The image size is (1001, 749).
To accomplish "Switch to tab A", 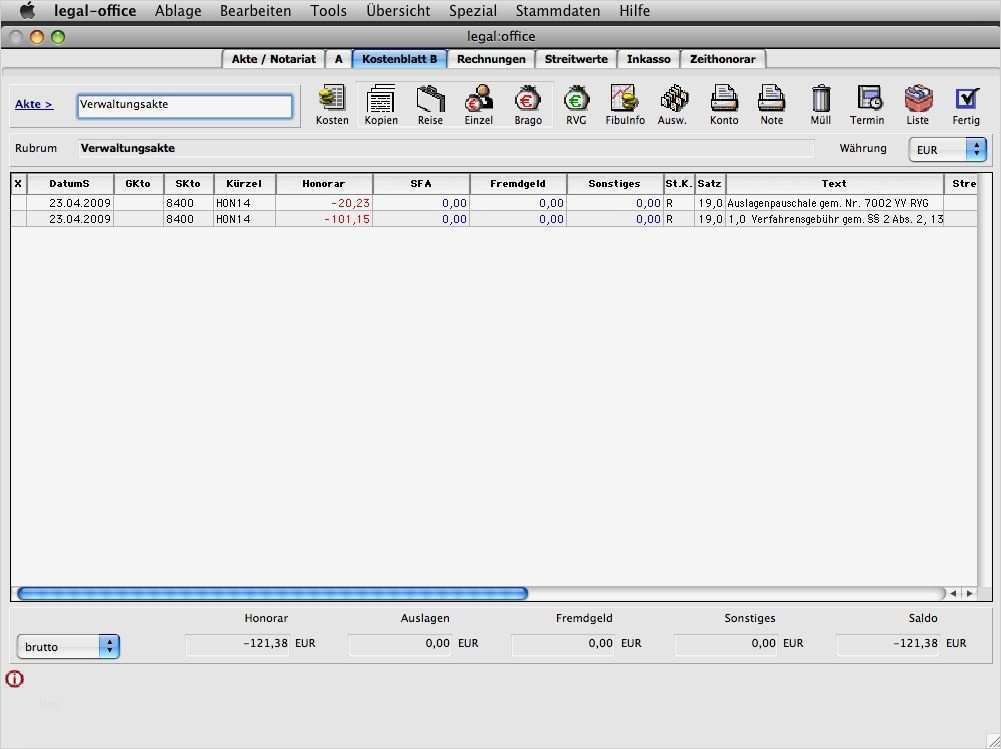I will pos(338,59).
